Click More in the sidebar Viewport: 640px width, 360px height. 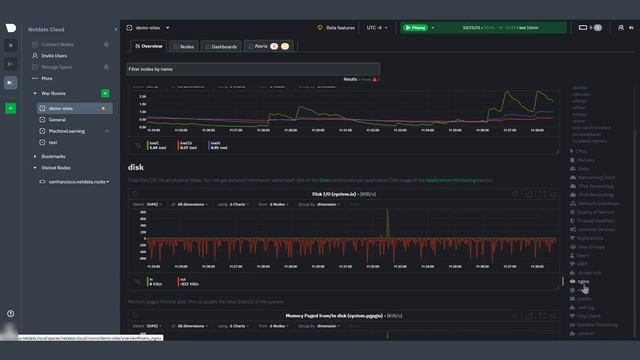[x=47, y=78]
